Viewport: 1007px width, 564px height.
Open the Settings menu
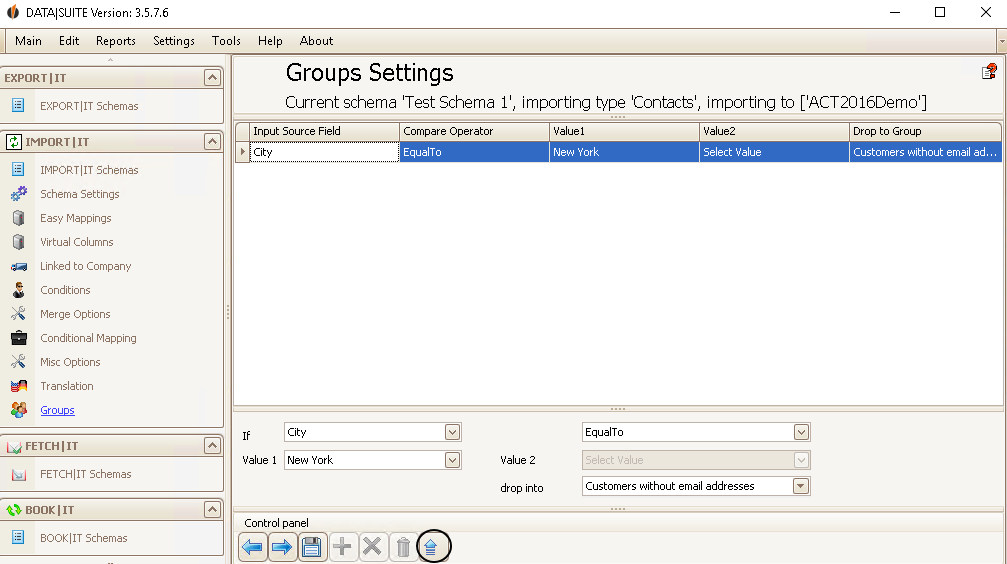[173, 40]
